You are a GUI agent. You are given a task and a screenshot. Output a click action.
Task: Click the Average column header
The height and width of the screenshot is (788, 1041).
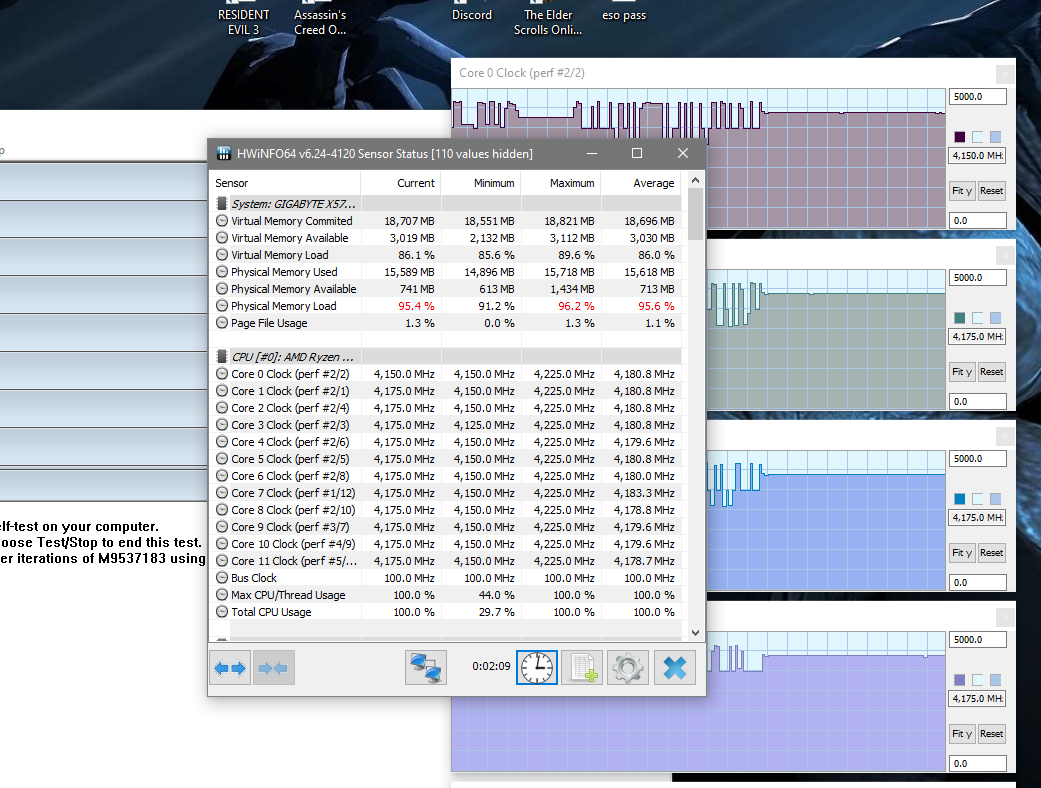653,183
